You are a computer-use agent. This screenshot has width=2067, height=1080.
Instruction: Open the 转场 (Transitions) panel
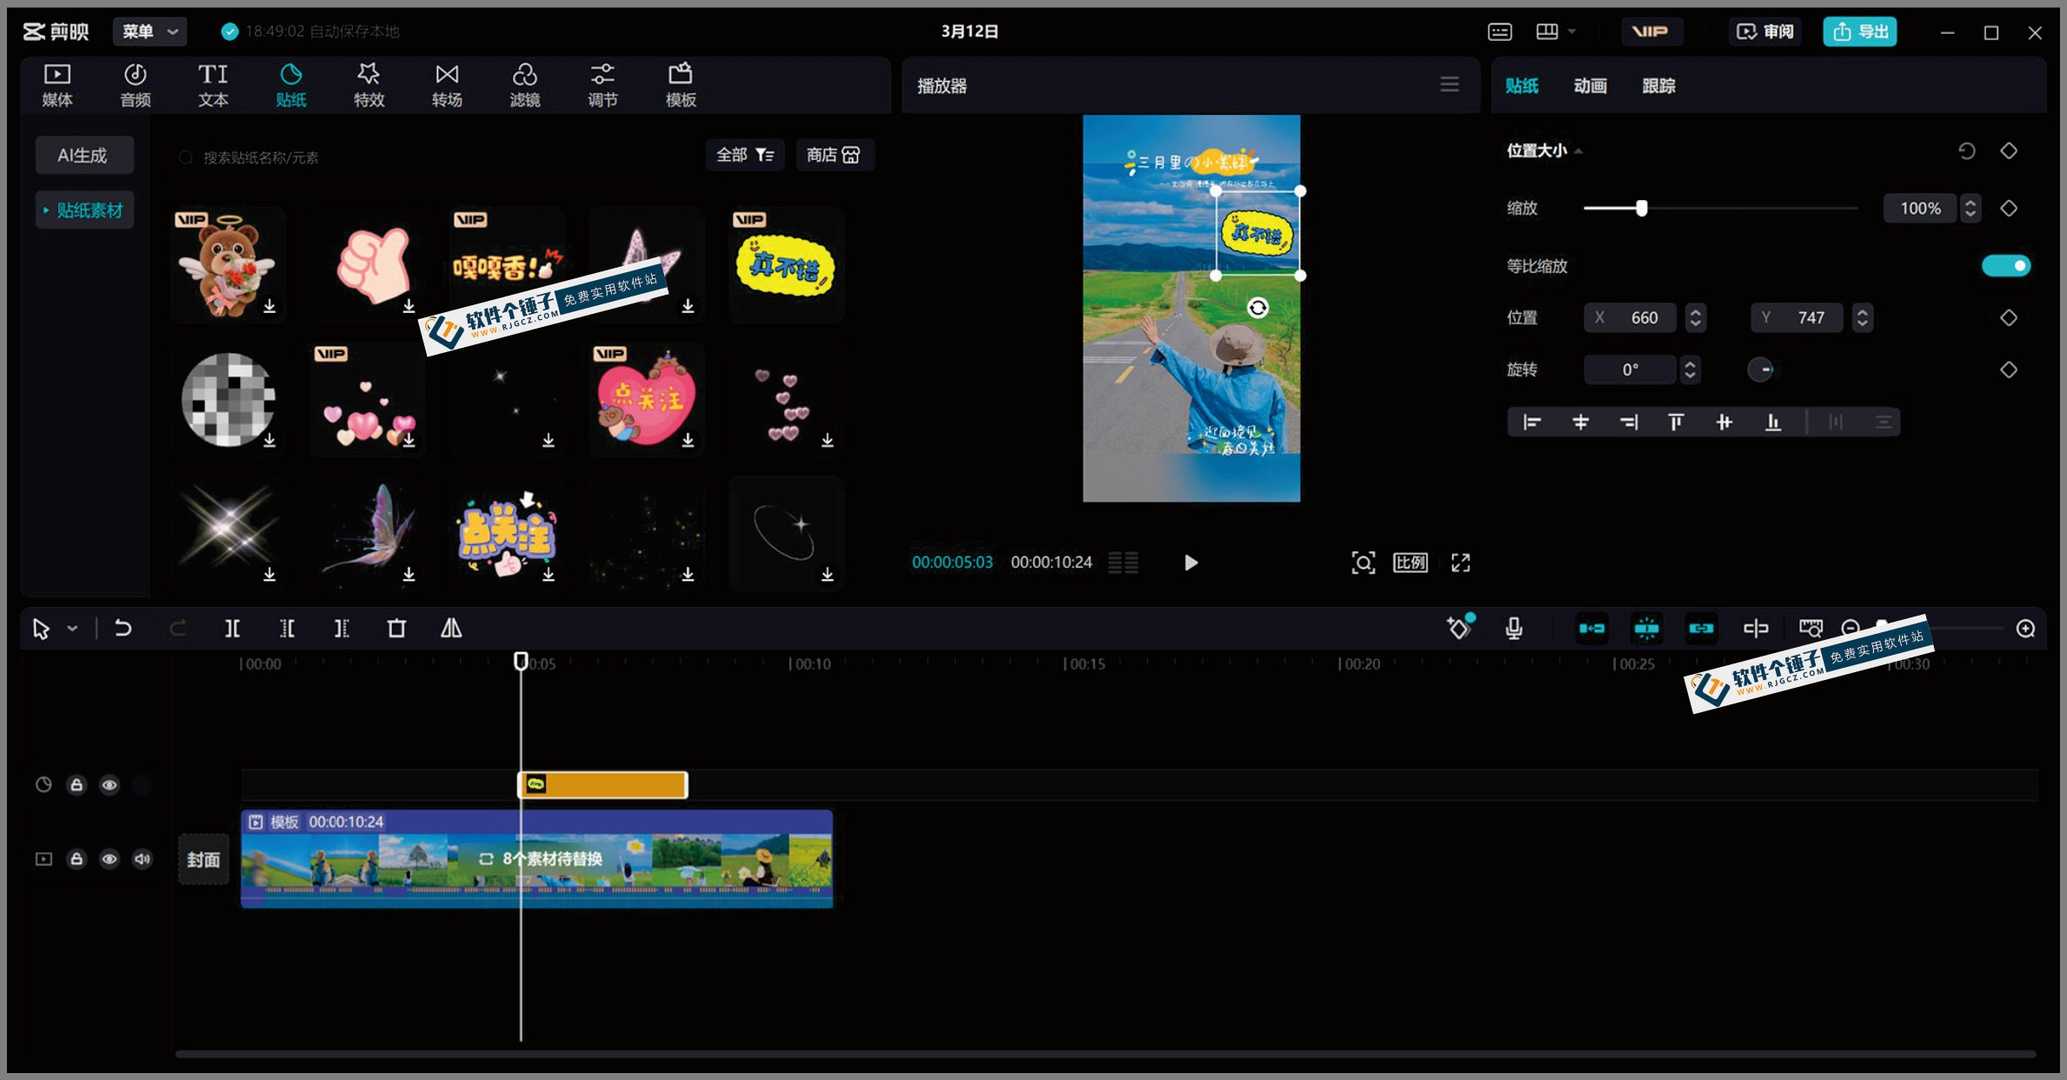point(446,85)
